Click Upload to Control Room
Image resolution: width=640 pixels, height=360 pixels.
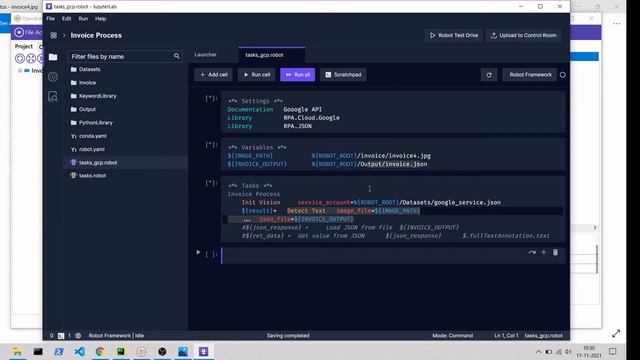click(x=523, y=36)
